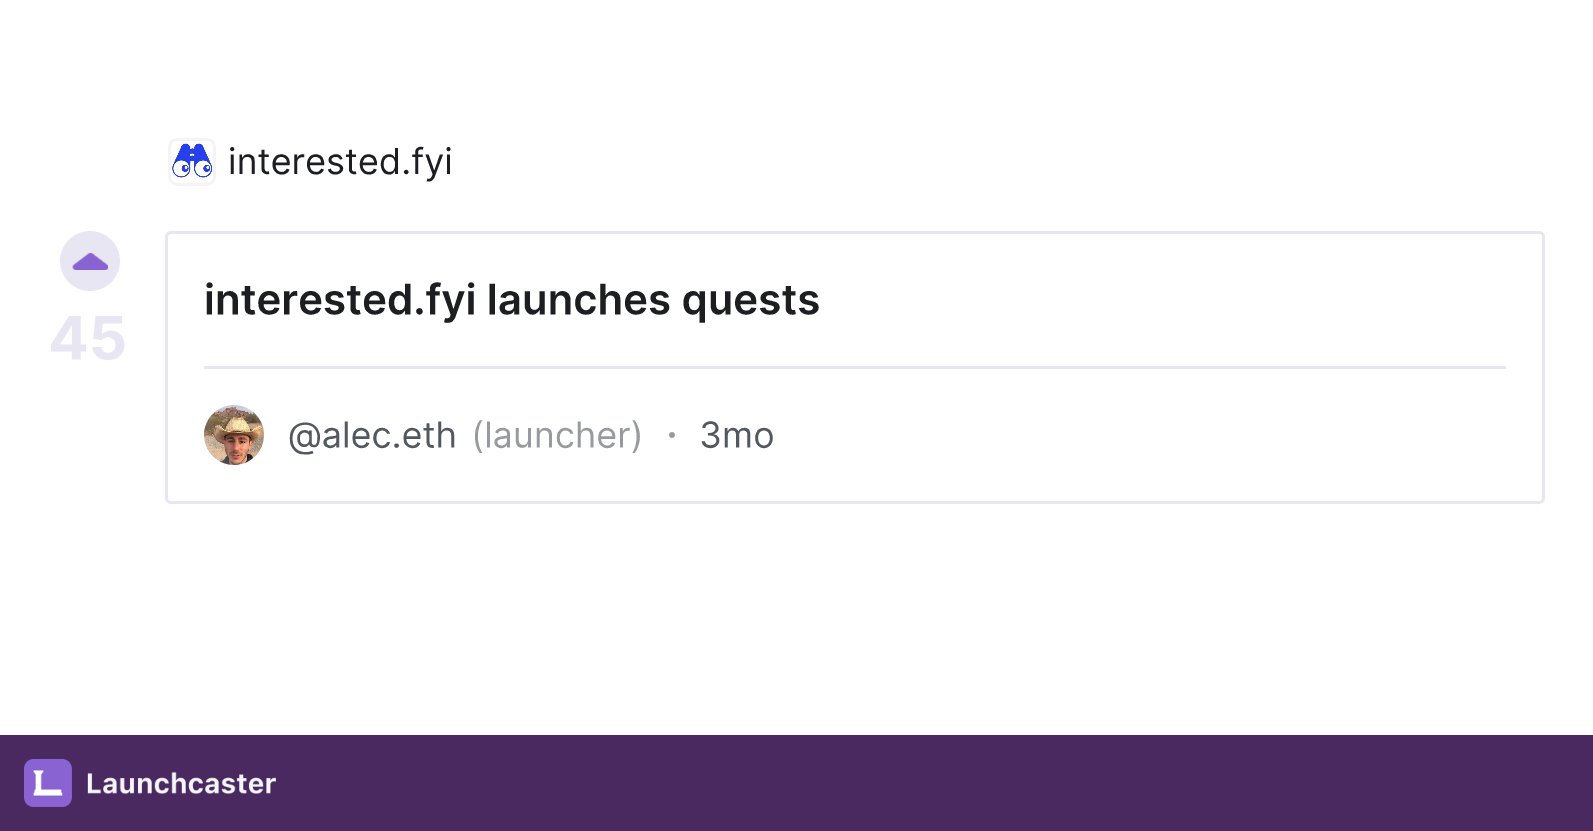1593x831 pixels.
Task: Open the interested.fyi project name
Action: (x=340, y=162)
